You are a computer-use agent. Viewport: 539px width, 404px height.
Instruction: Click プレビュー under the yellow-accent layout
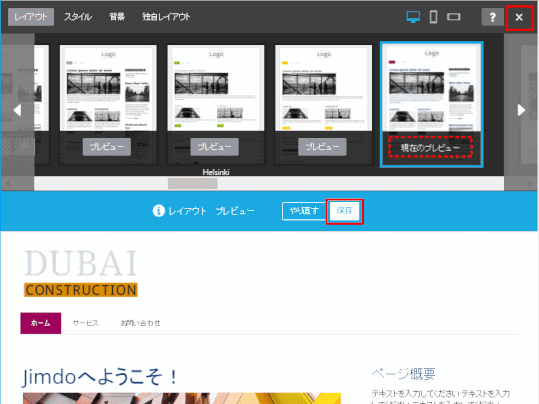click(x=322, y=147)
